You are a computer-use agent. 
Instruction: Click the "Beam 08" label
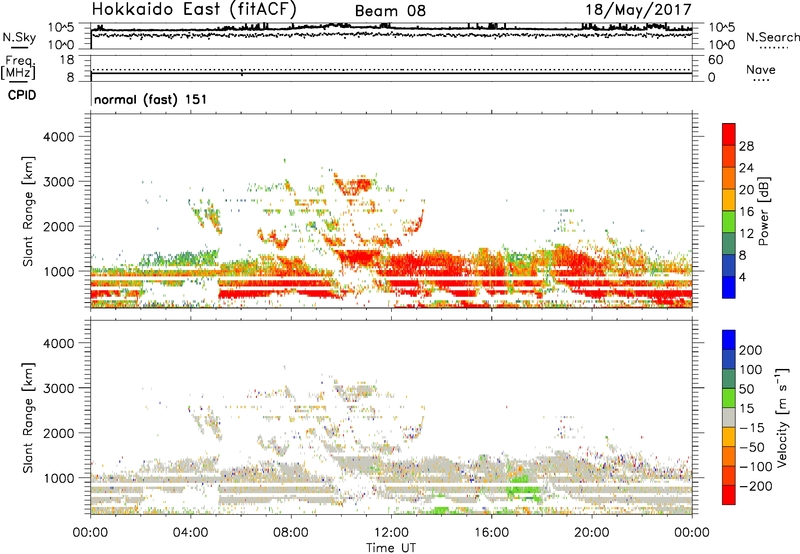390,11
